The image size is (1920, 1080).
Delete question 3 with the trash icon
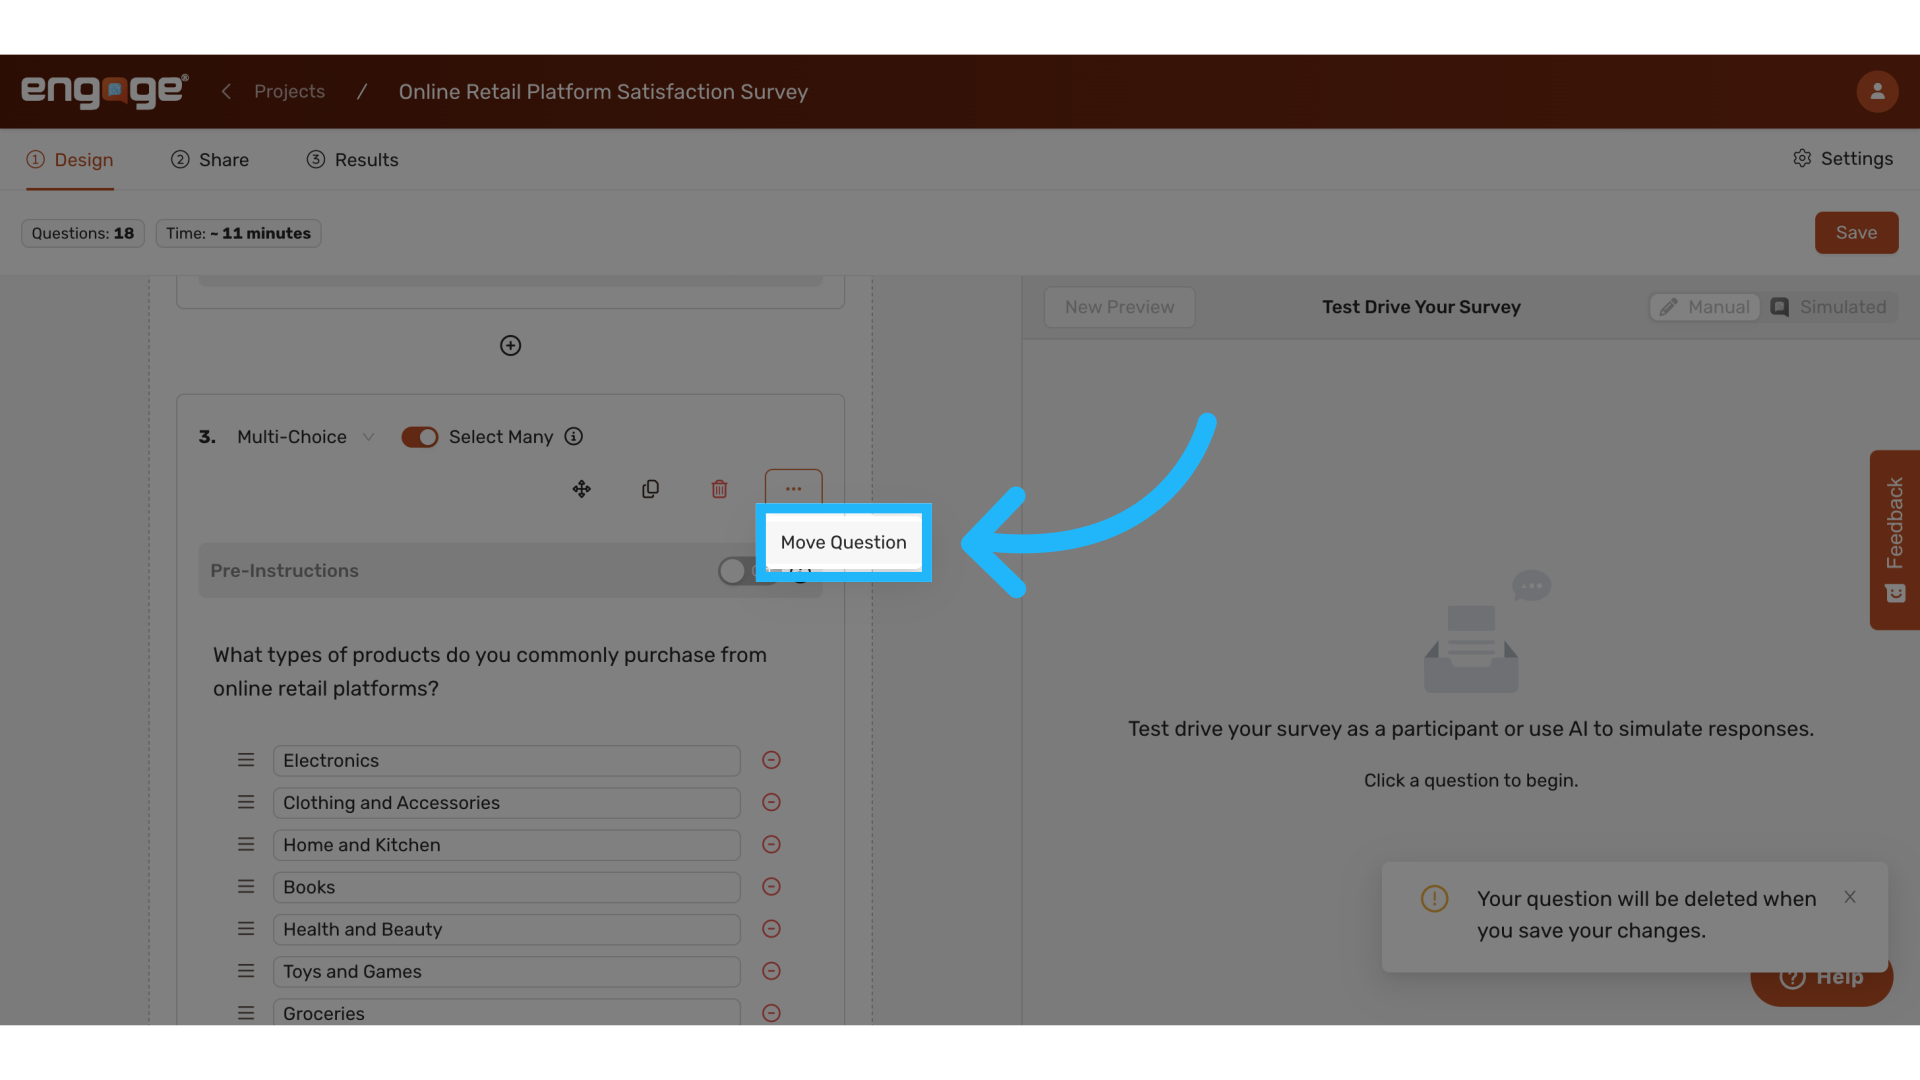pyautogui.click(x=719, y=489)
